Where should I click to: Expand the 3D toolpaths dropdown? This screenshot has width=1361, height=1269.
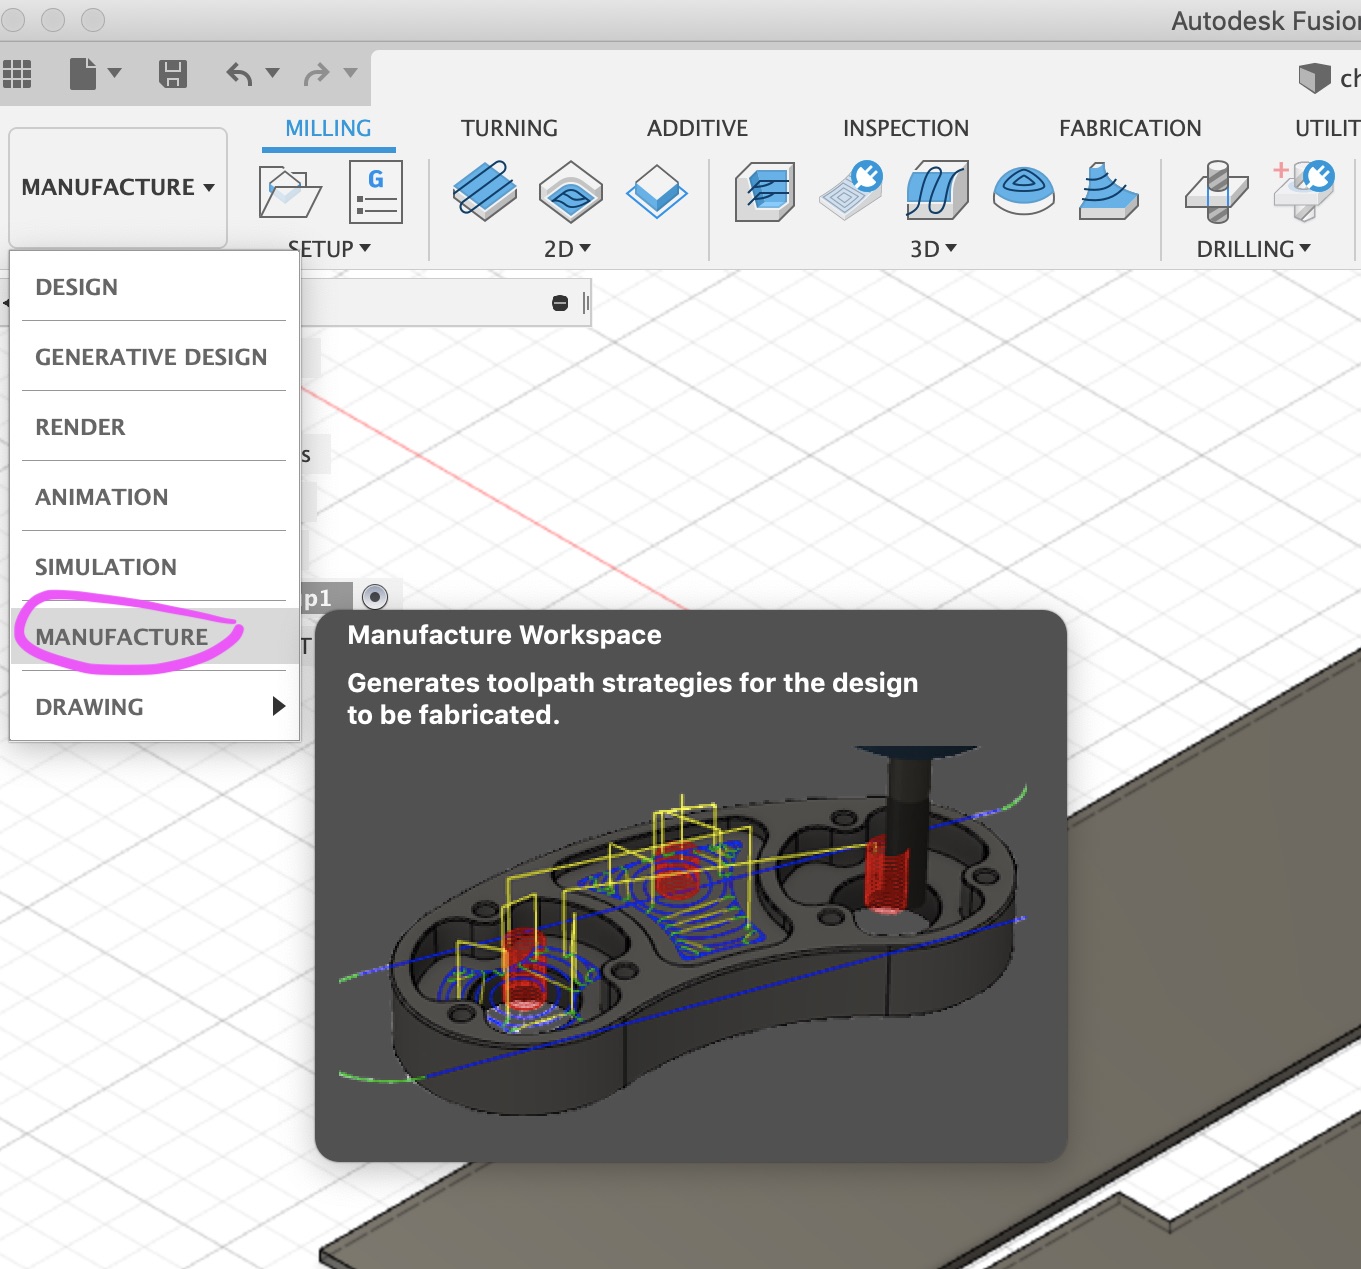point(933,248)
